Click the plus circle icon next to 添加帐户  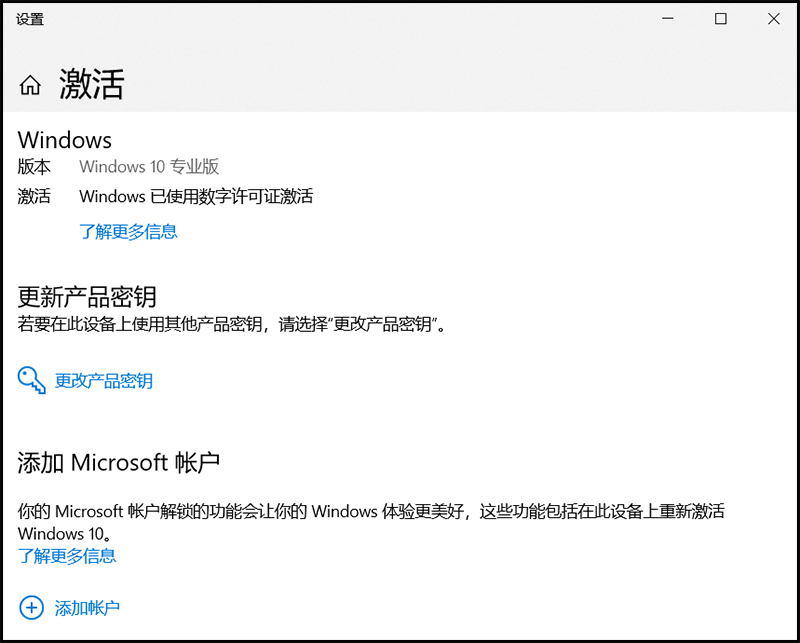point(31,607)
